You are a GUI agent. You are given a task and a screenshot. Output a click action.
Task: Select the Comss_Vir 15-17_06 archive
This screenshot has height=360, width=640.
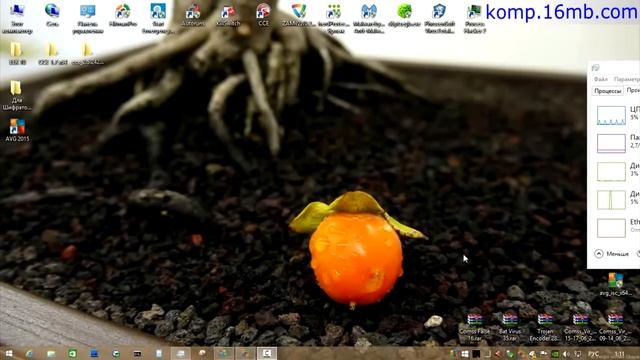pos(580,327)
